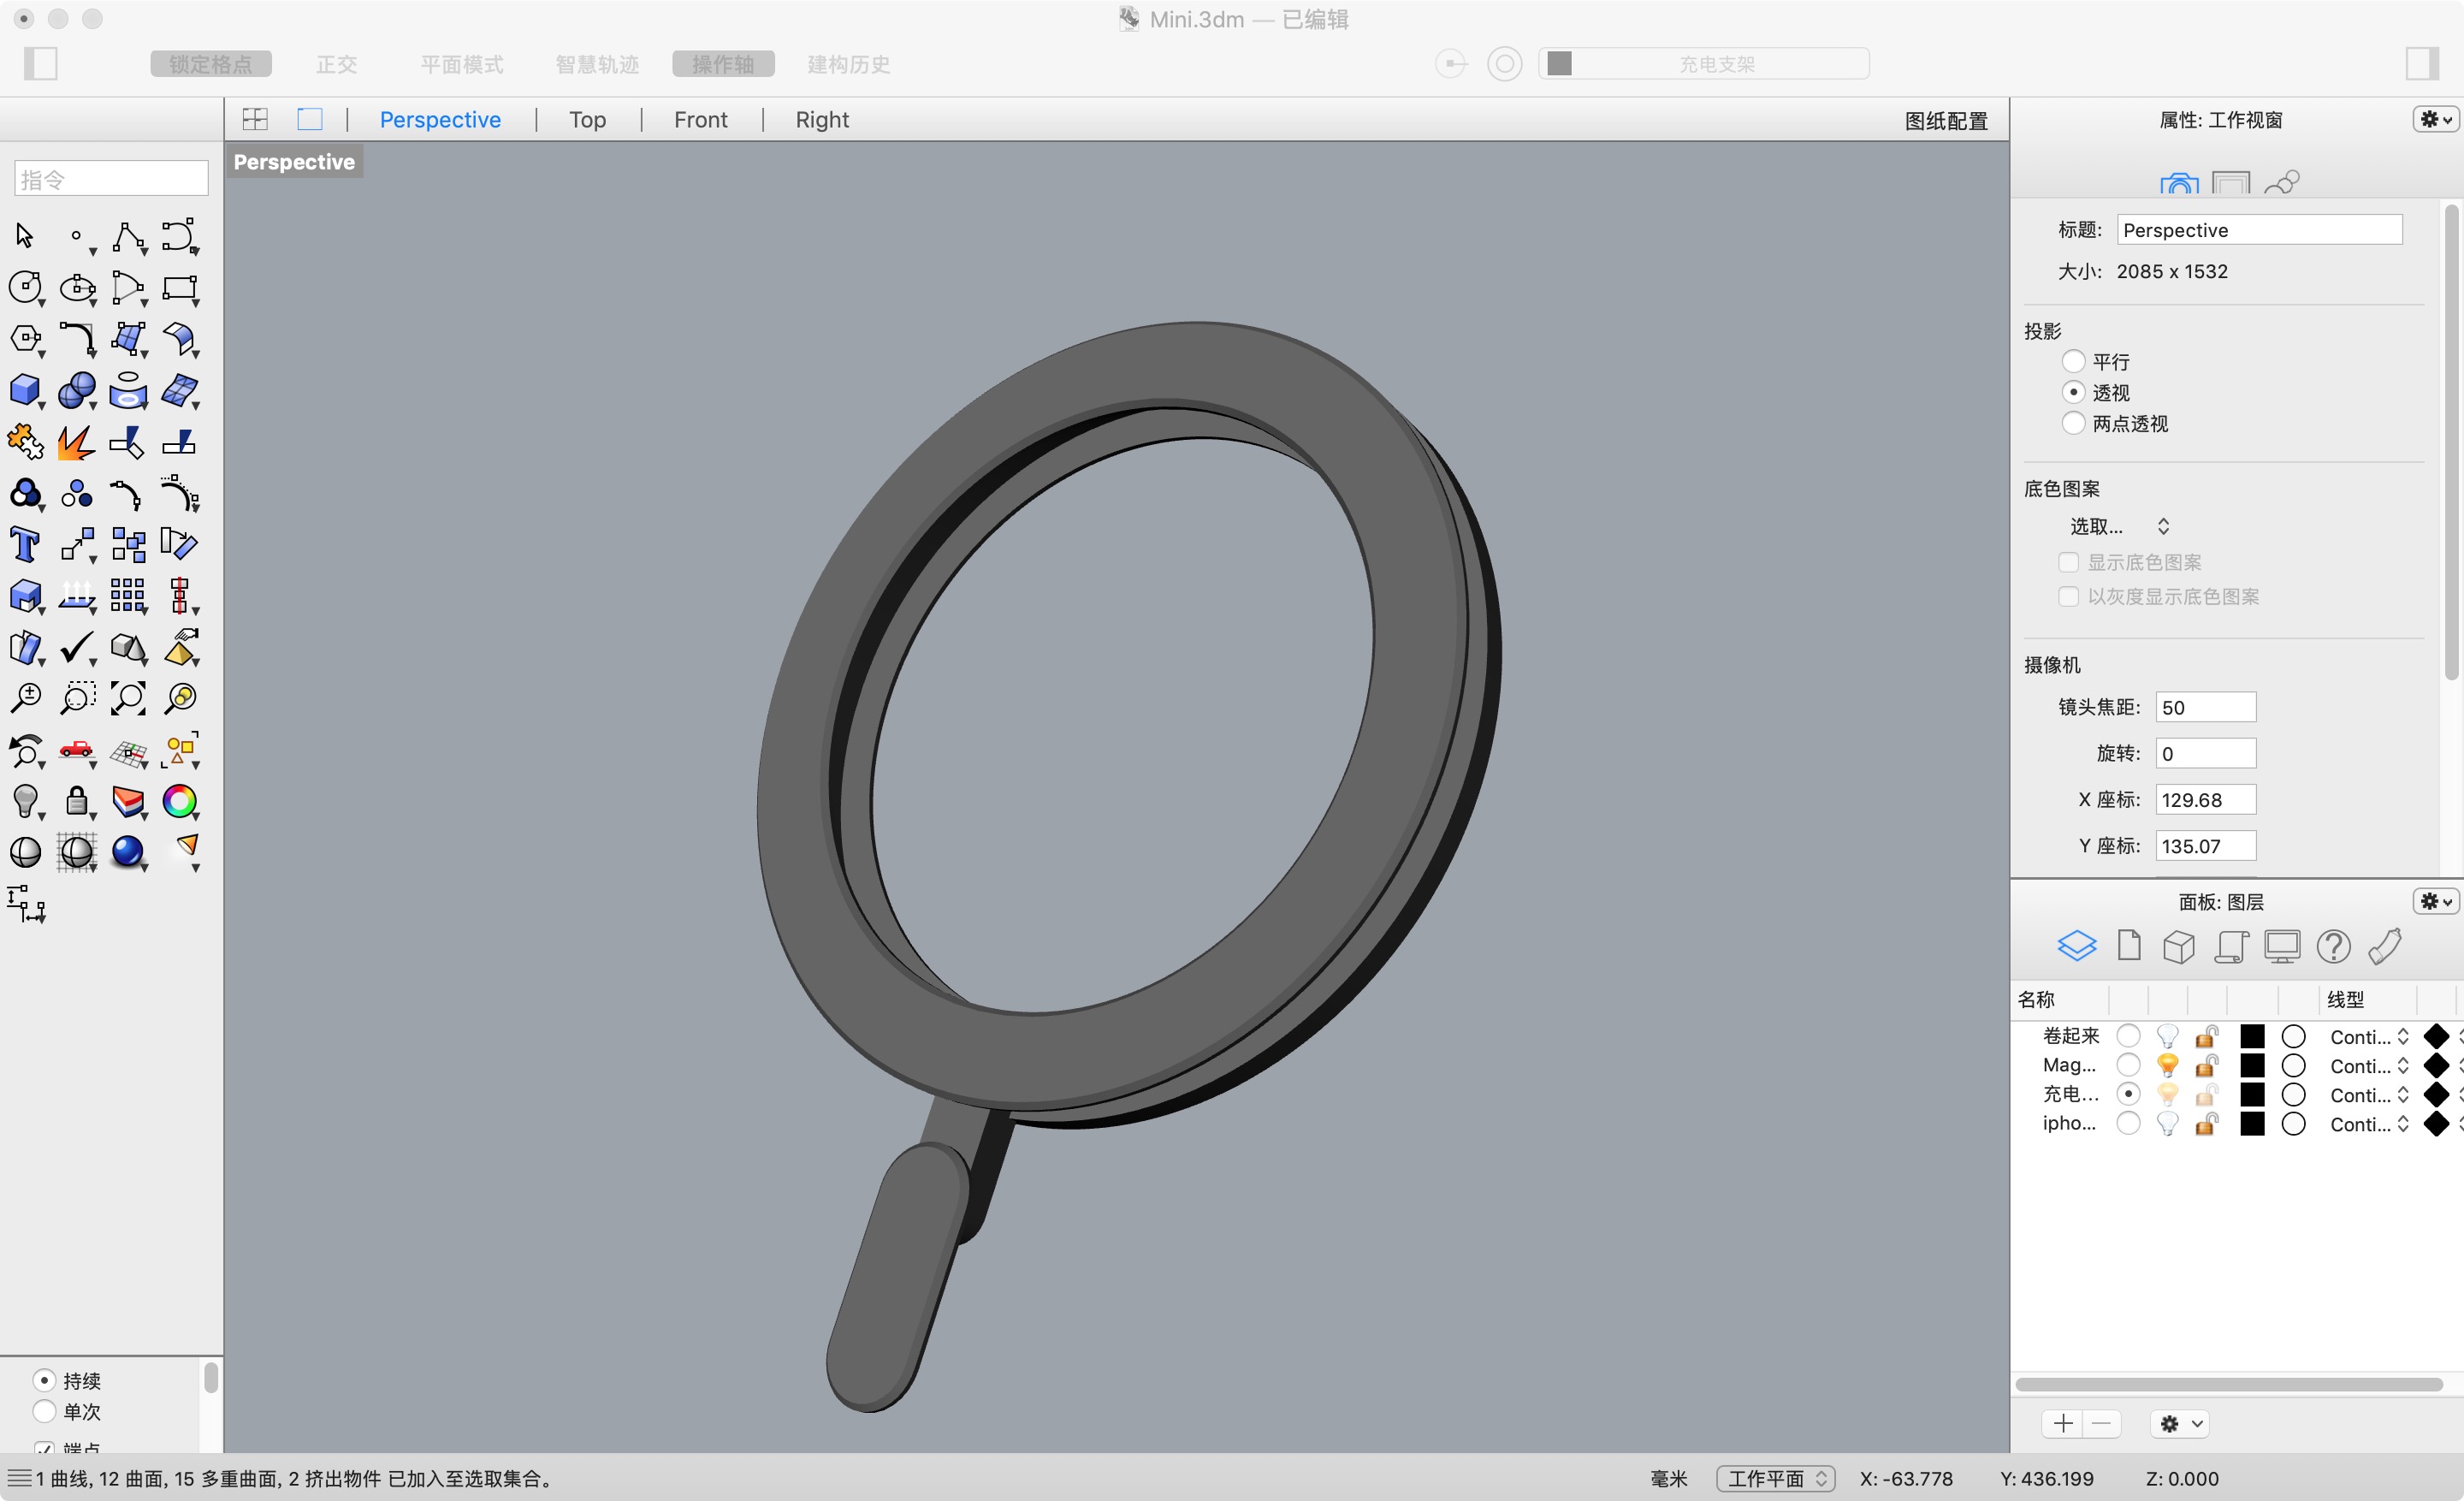Open the Layers panel icon

2076,945
